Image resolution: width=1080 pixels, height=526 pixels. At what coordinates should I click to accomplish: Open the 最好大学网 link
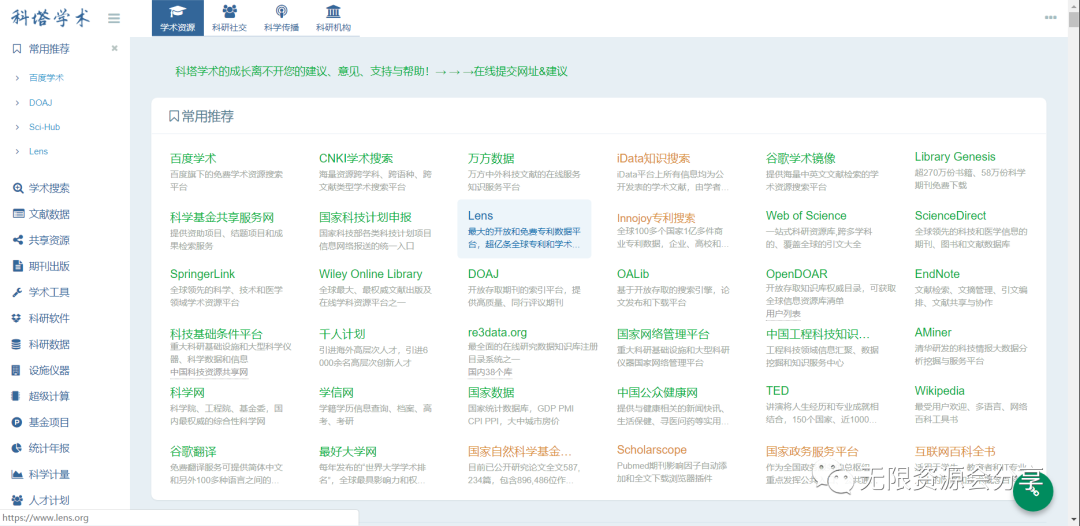348,452
